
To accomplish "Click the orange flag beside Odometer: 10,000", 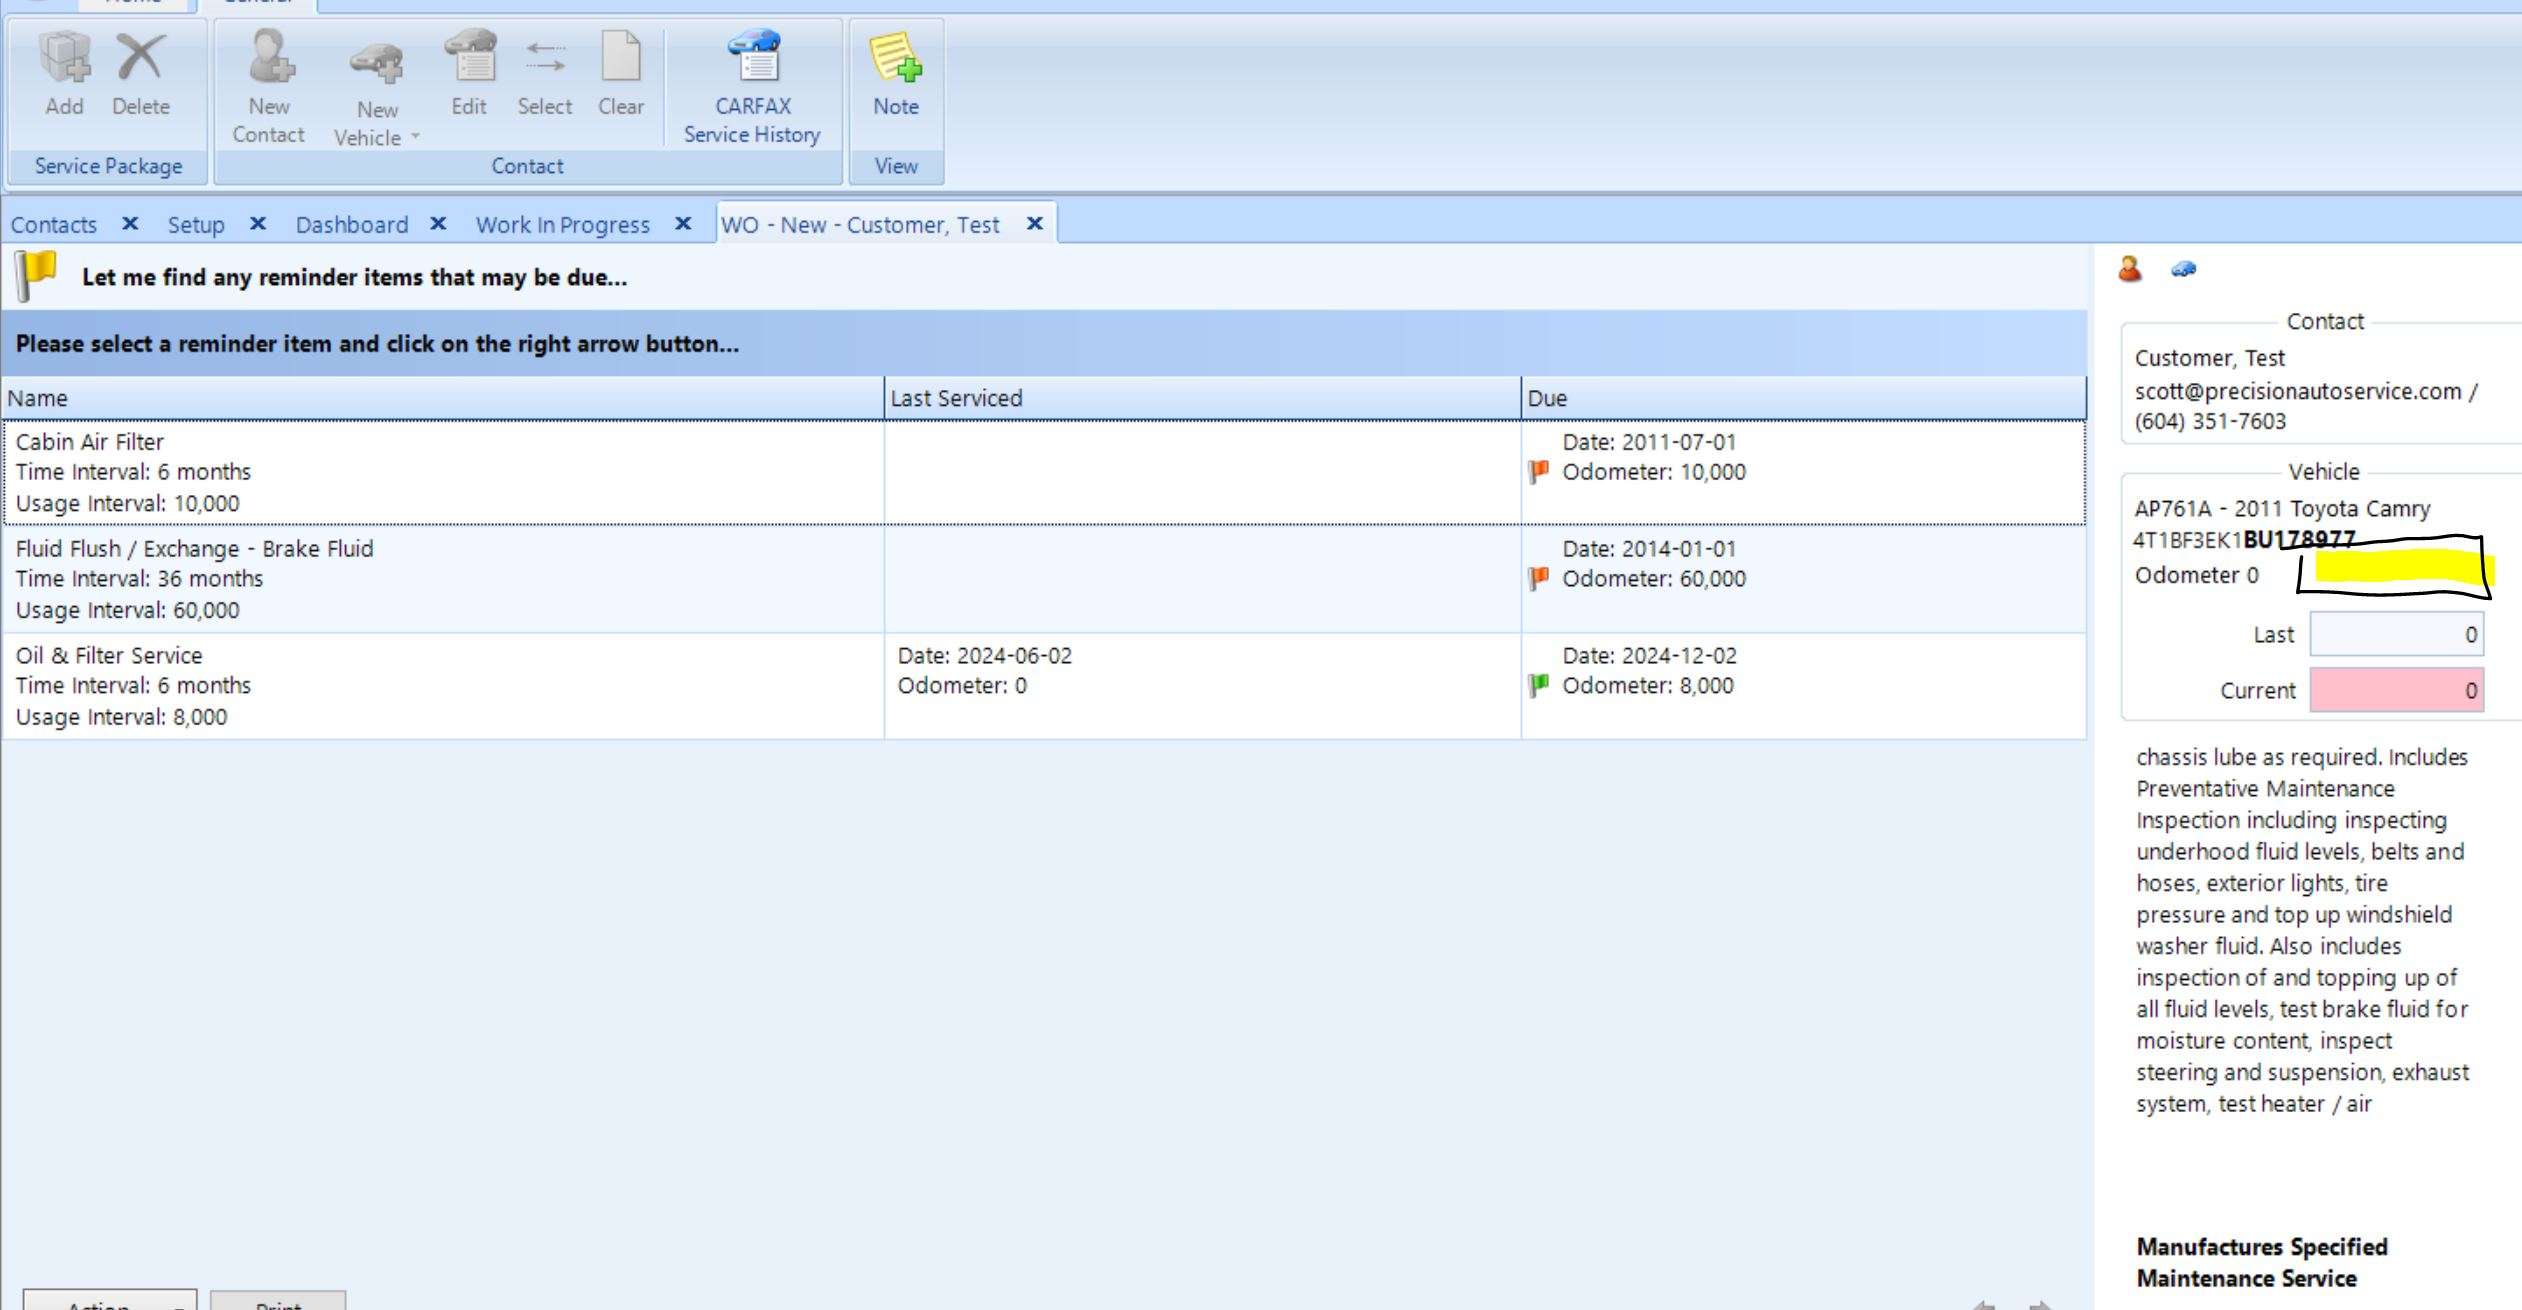I will [1539, 471].
